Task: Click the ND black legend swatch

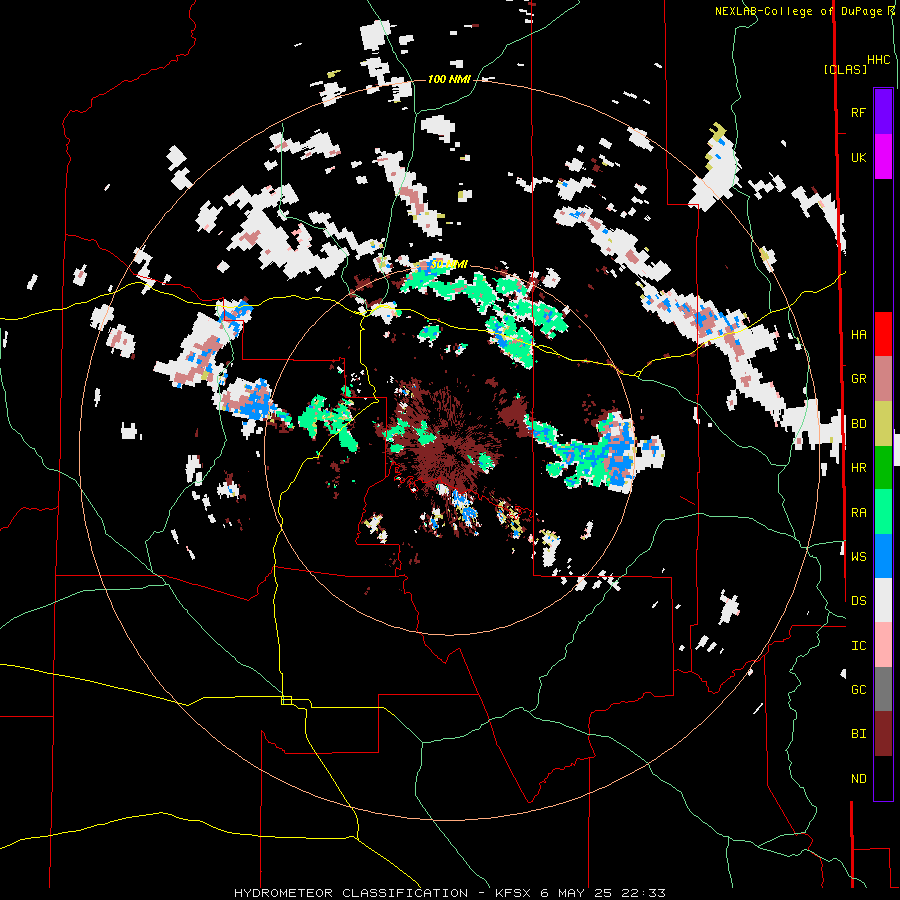Action: coord(883,778)
